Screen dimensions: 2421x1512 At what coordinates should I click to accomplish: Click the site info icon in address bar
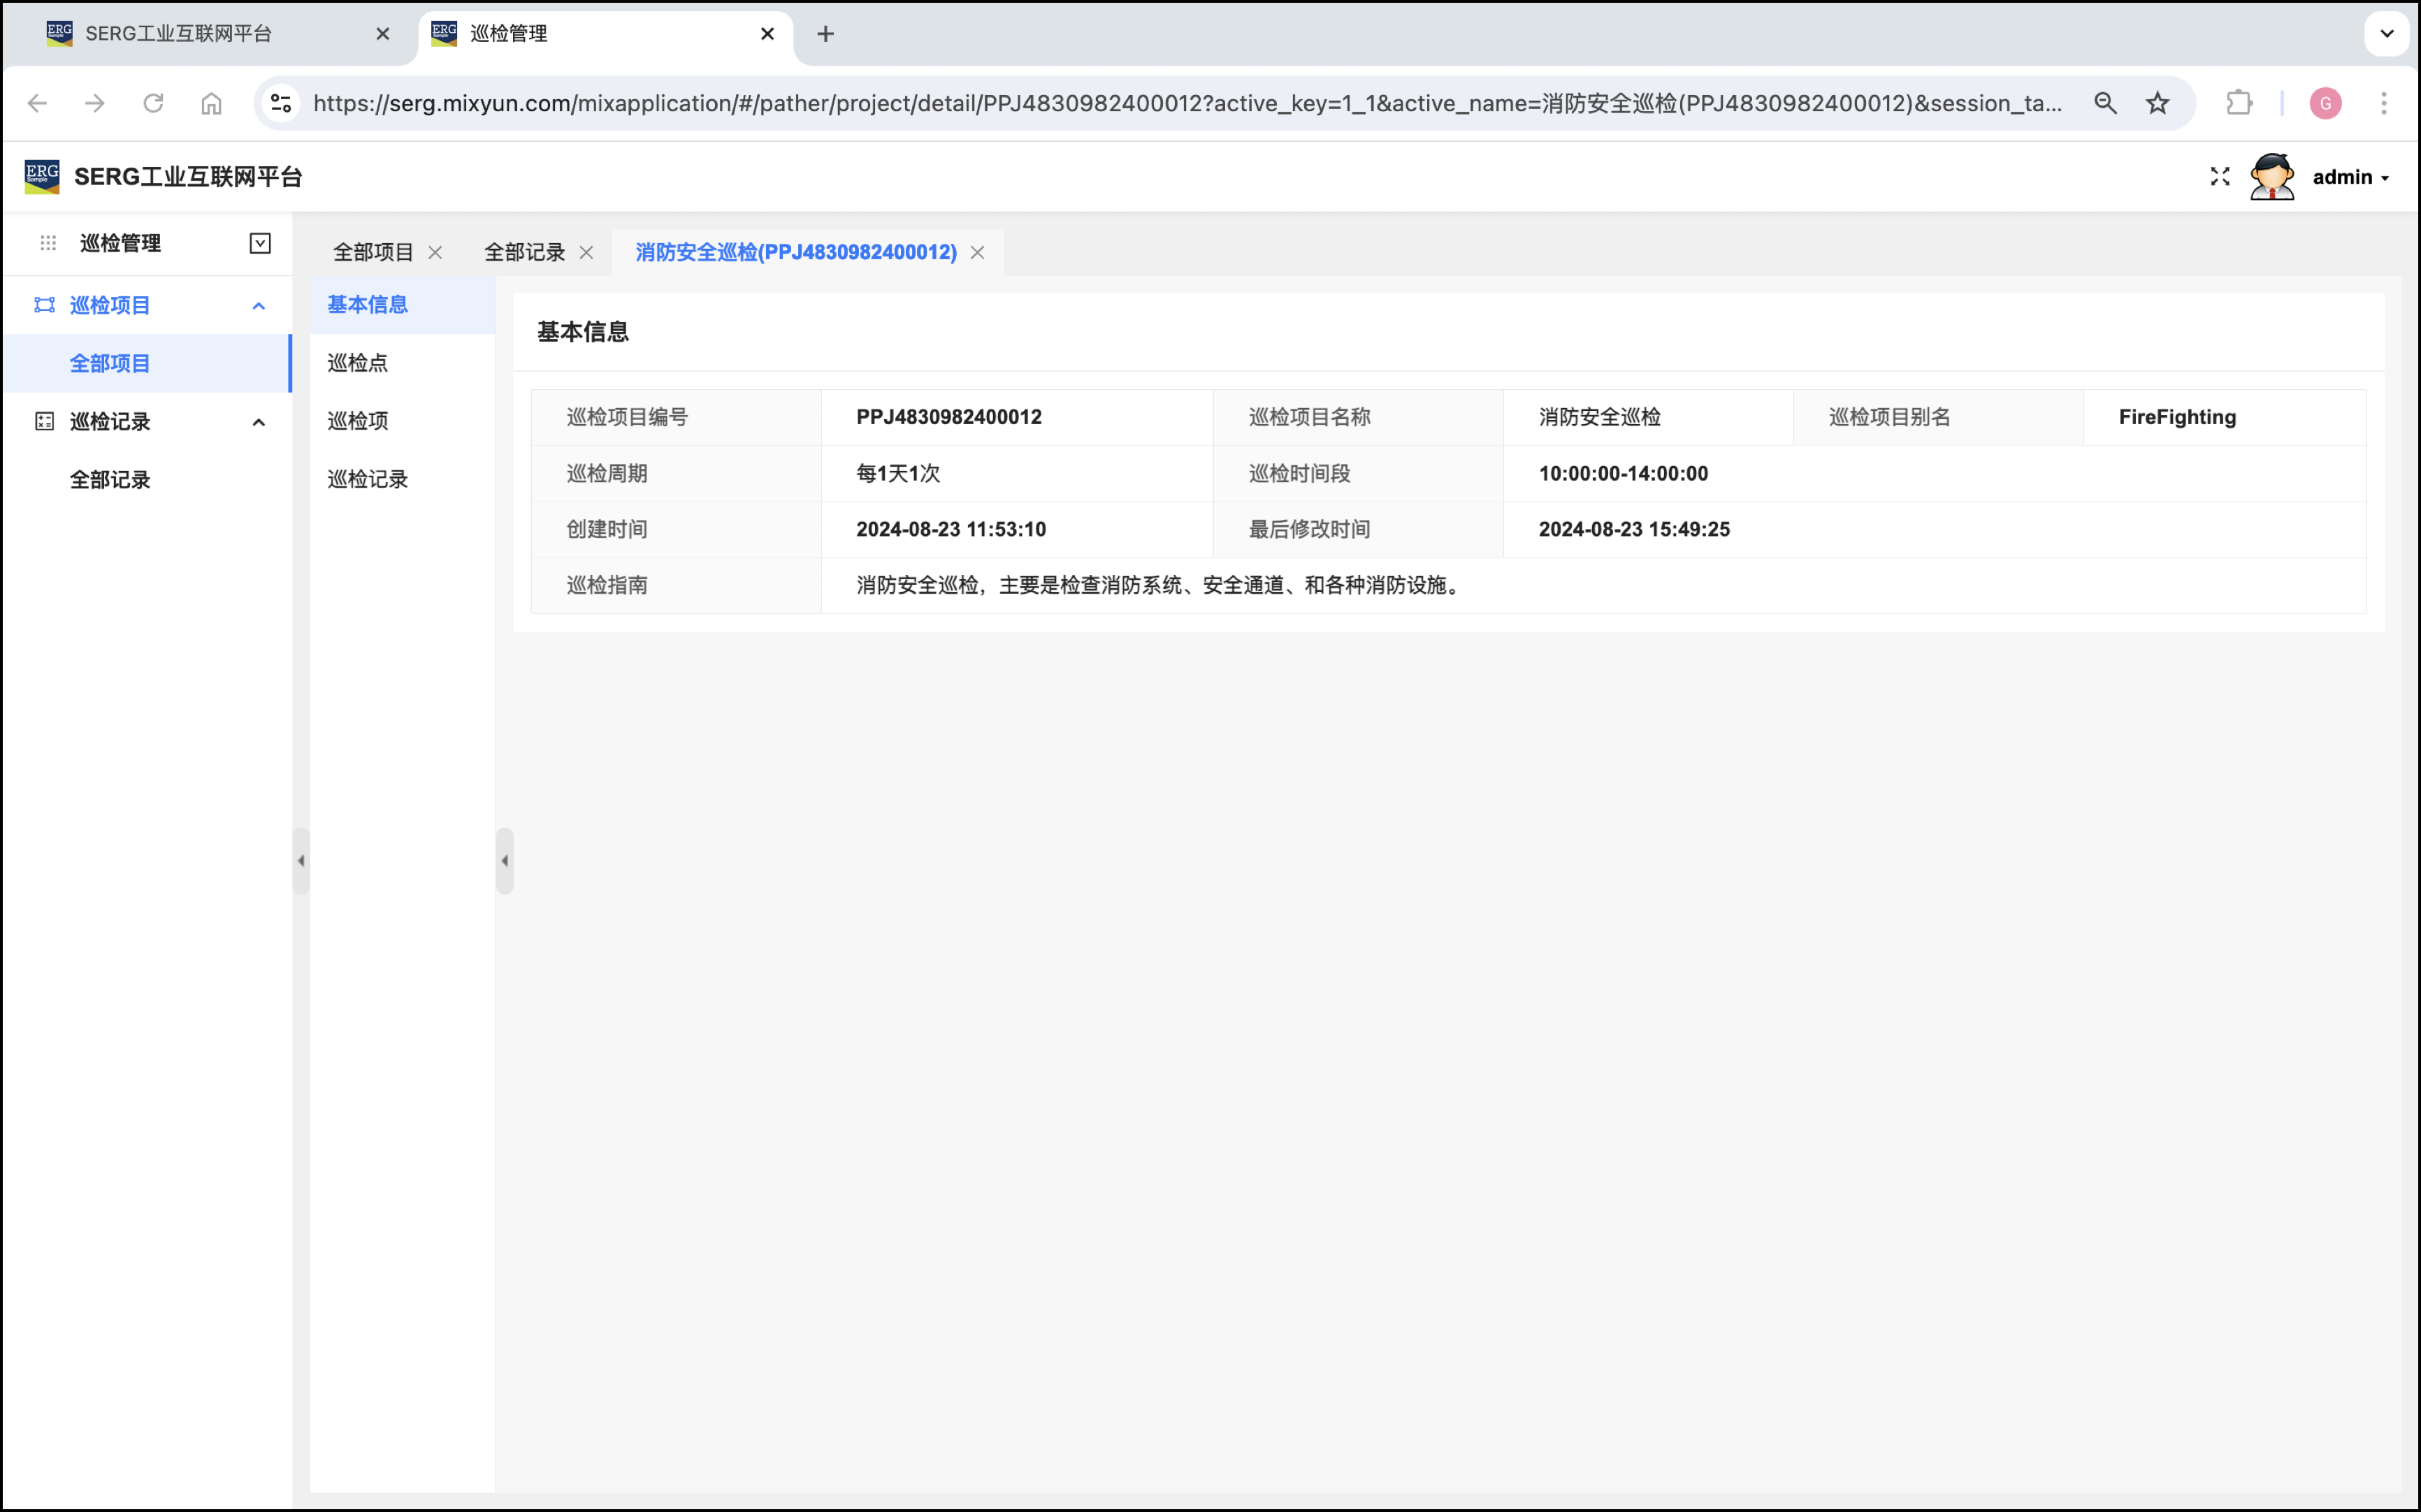tap(281, 103)
